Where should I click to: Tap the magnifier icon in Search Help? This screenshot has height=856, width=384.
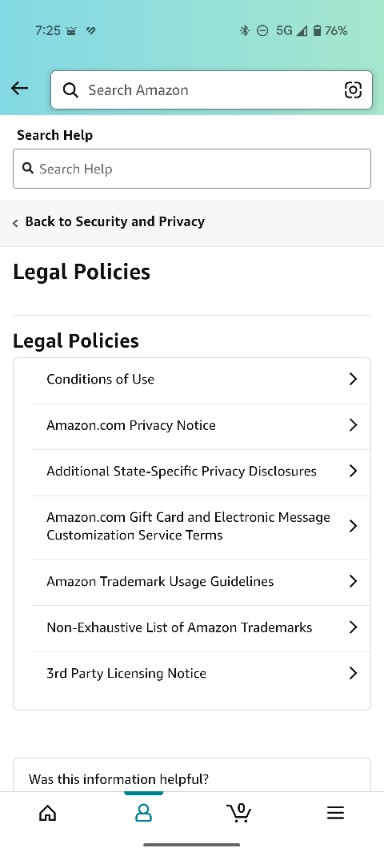28,168
